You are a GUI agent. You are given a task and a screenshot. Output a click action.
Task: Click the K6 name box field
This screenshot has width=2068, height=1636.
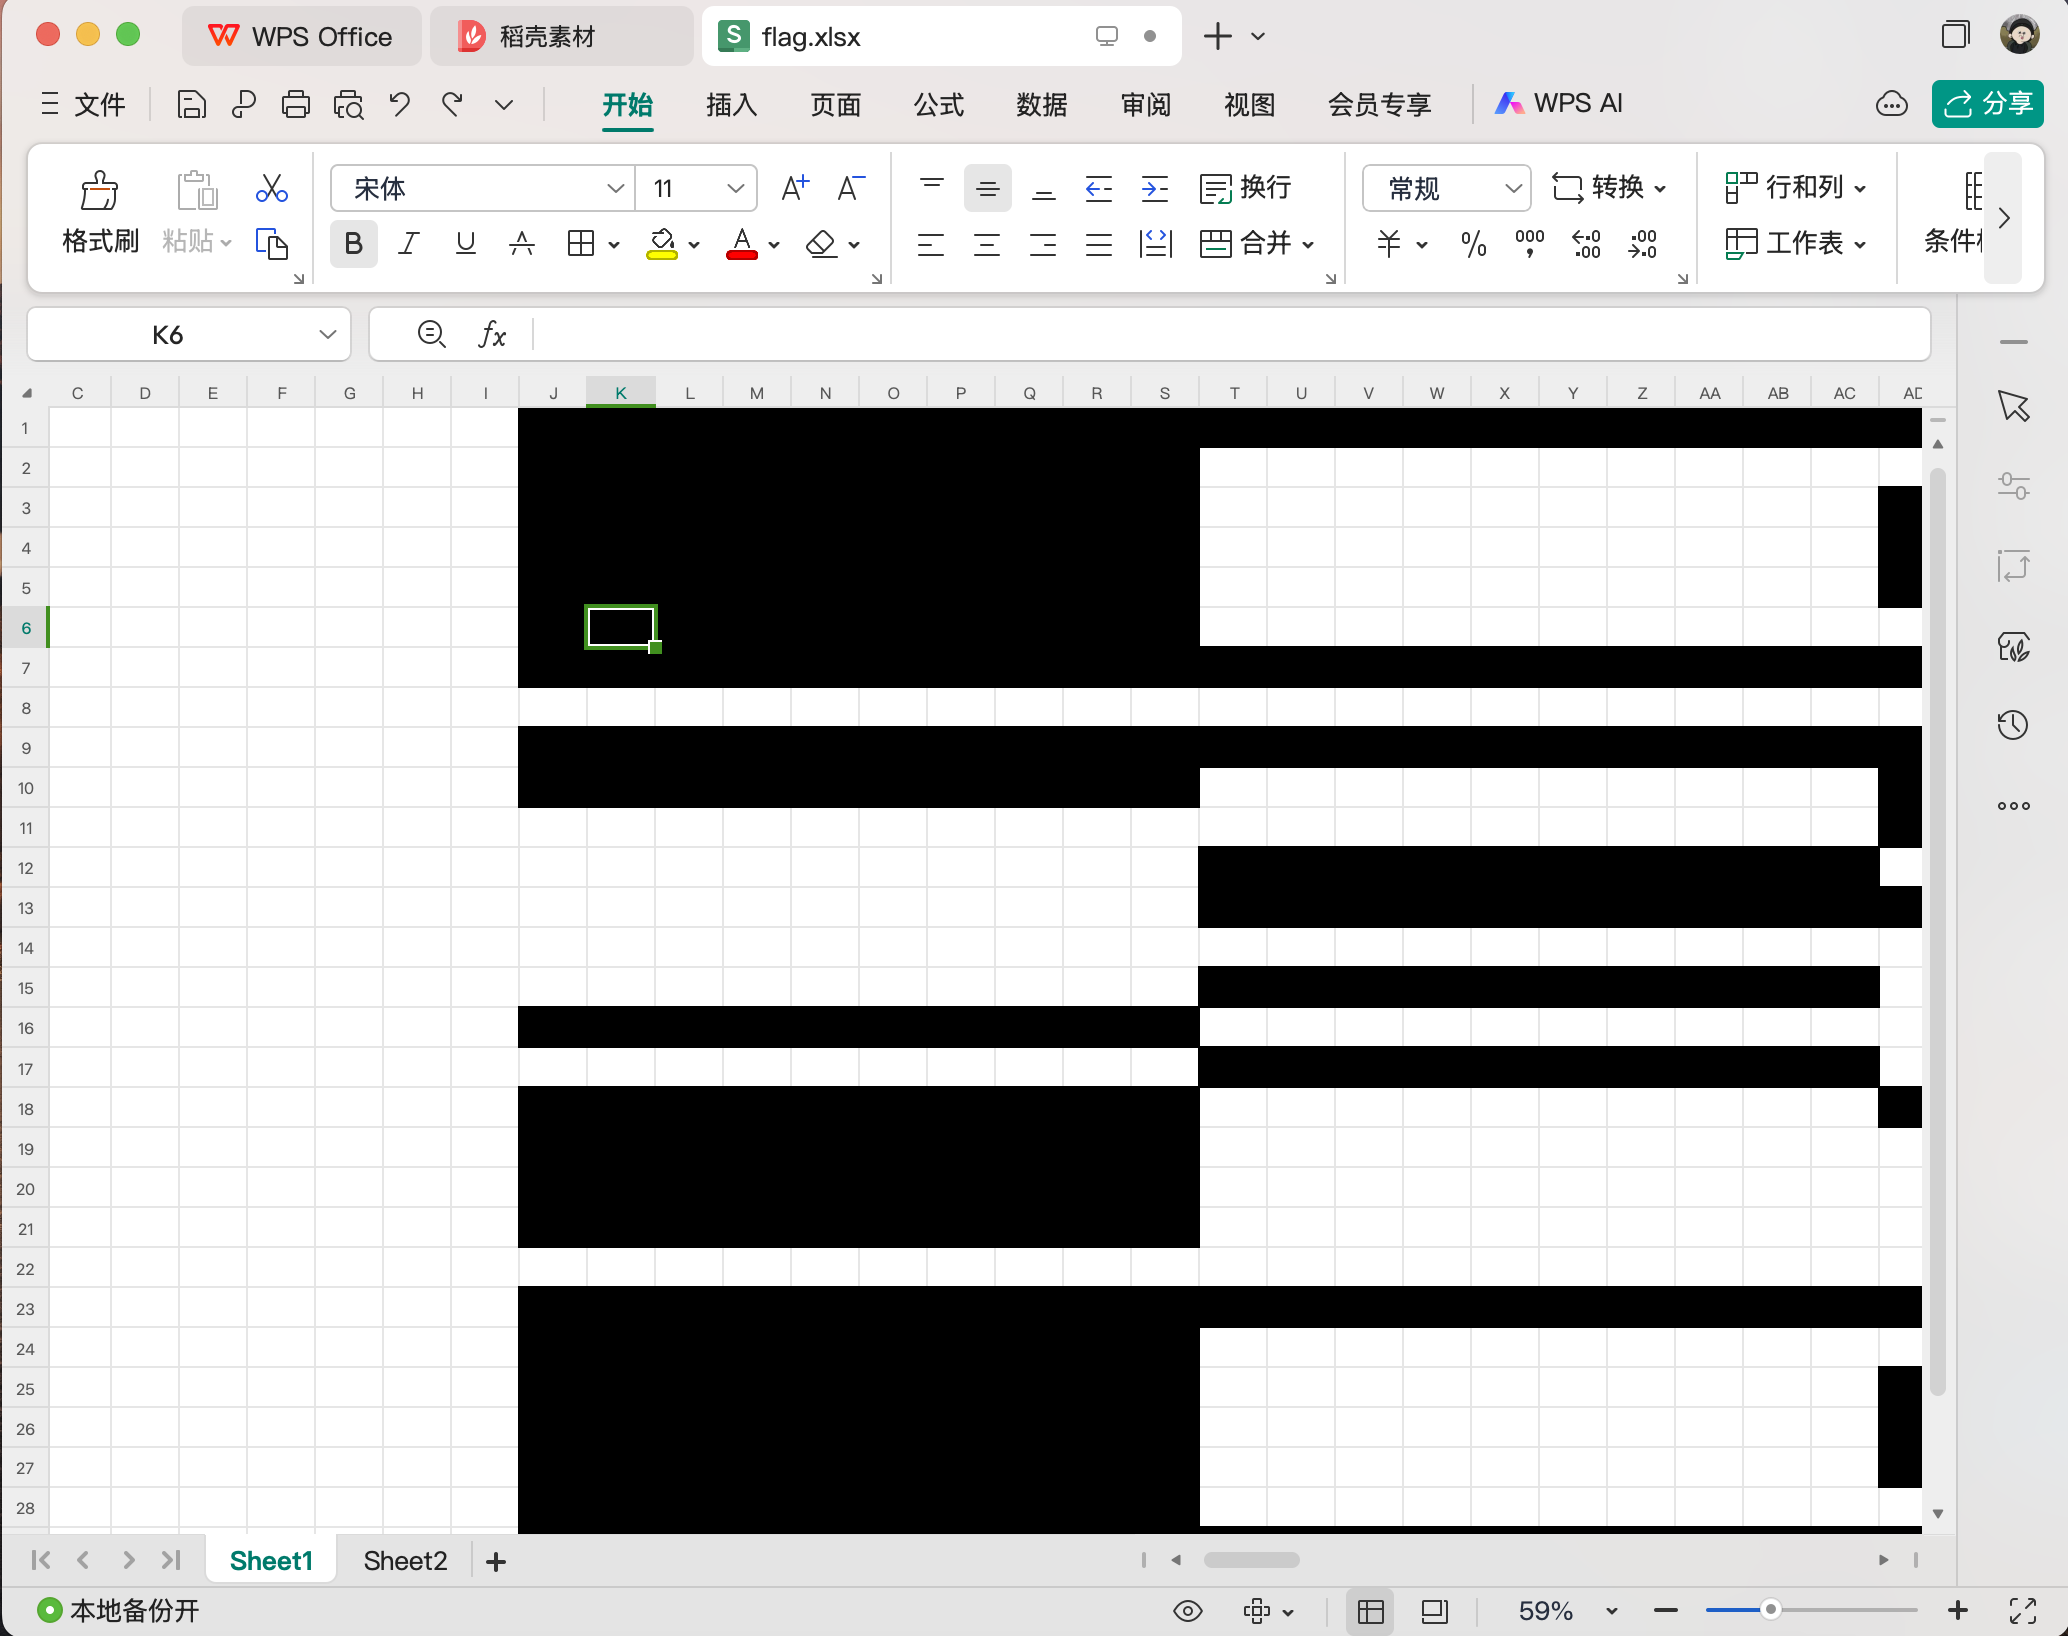(168, 335)
